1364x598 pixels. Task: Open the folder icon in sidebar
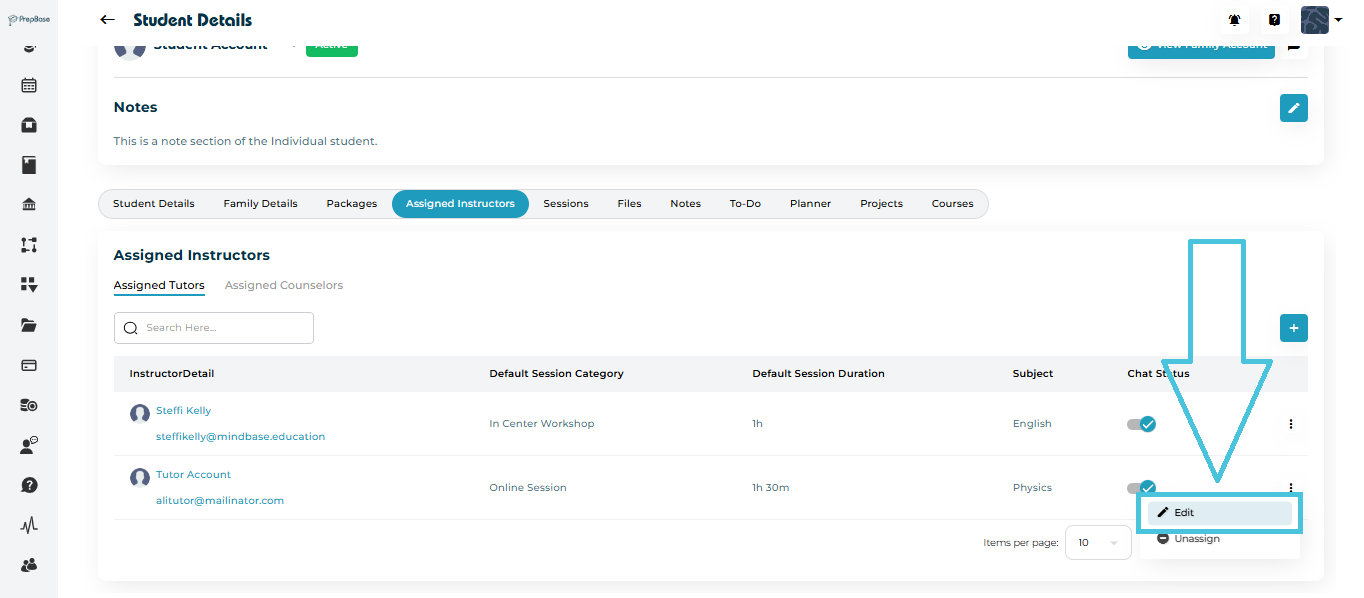[x=29, y=325]
